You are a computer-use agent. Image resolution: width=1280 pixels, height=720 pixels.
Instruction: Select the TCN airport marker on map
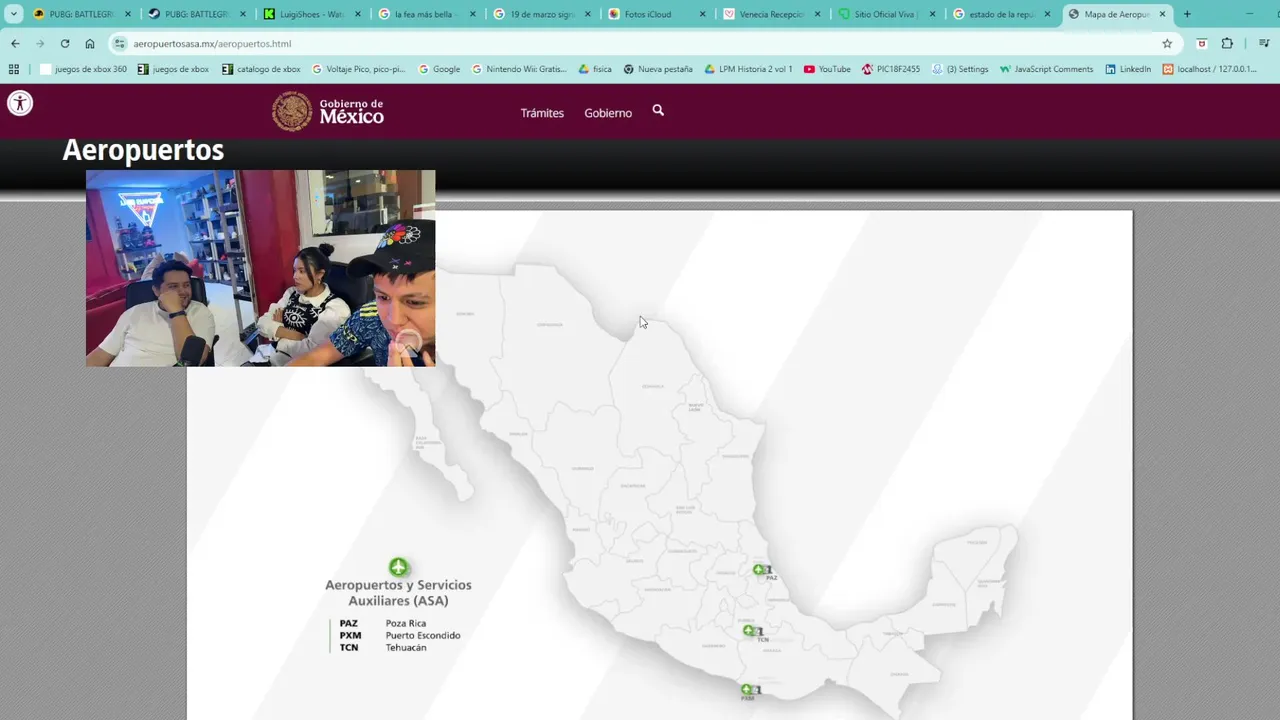(x=748, y=631)
